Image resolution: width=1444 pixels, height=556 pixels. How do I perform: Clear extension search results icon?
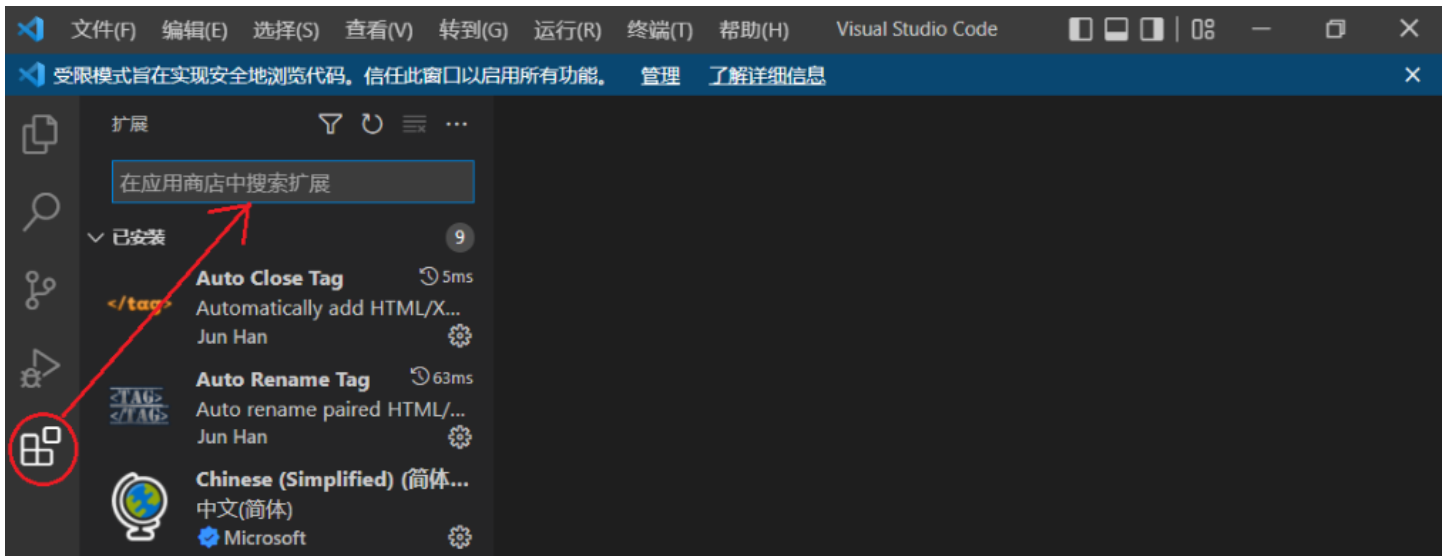coord(414,124)
